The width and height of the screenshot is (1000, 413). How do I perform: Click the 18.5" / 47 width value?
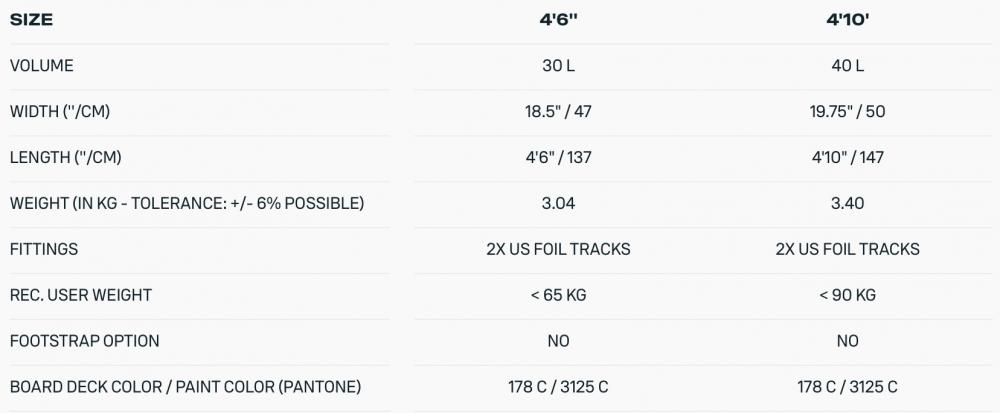coord(558,112)
